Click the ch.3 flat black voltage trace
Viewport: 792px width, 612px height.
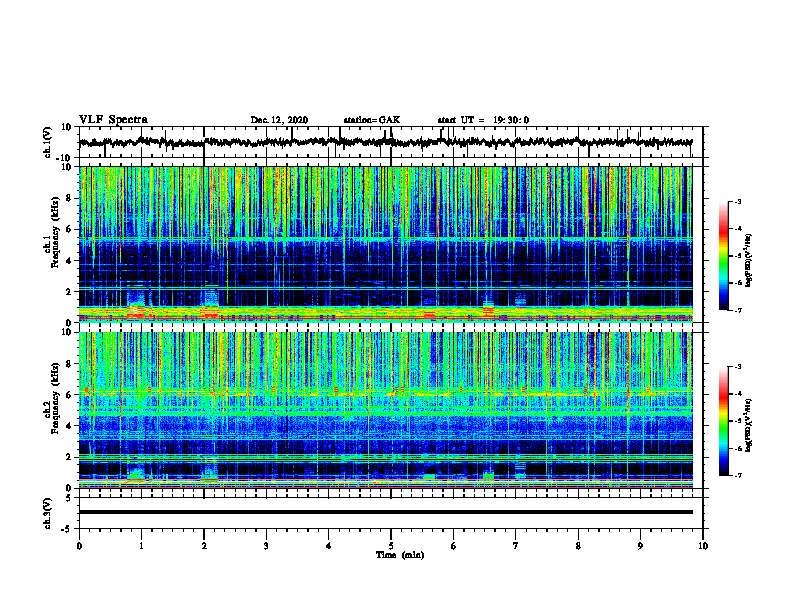(x=385, y=512)
